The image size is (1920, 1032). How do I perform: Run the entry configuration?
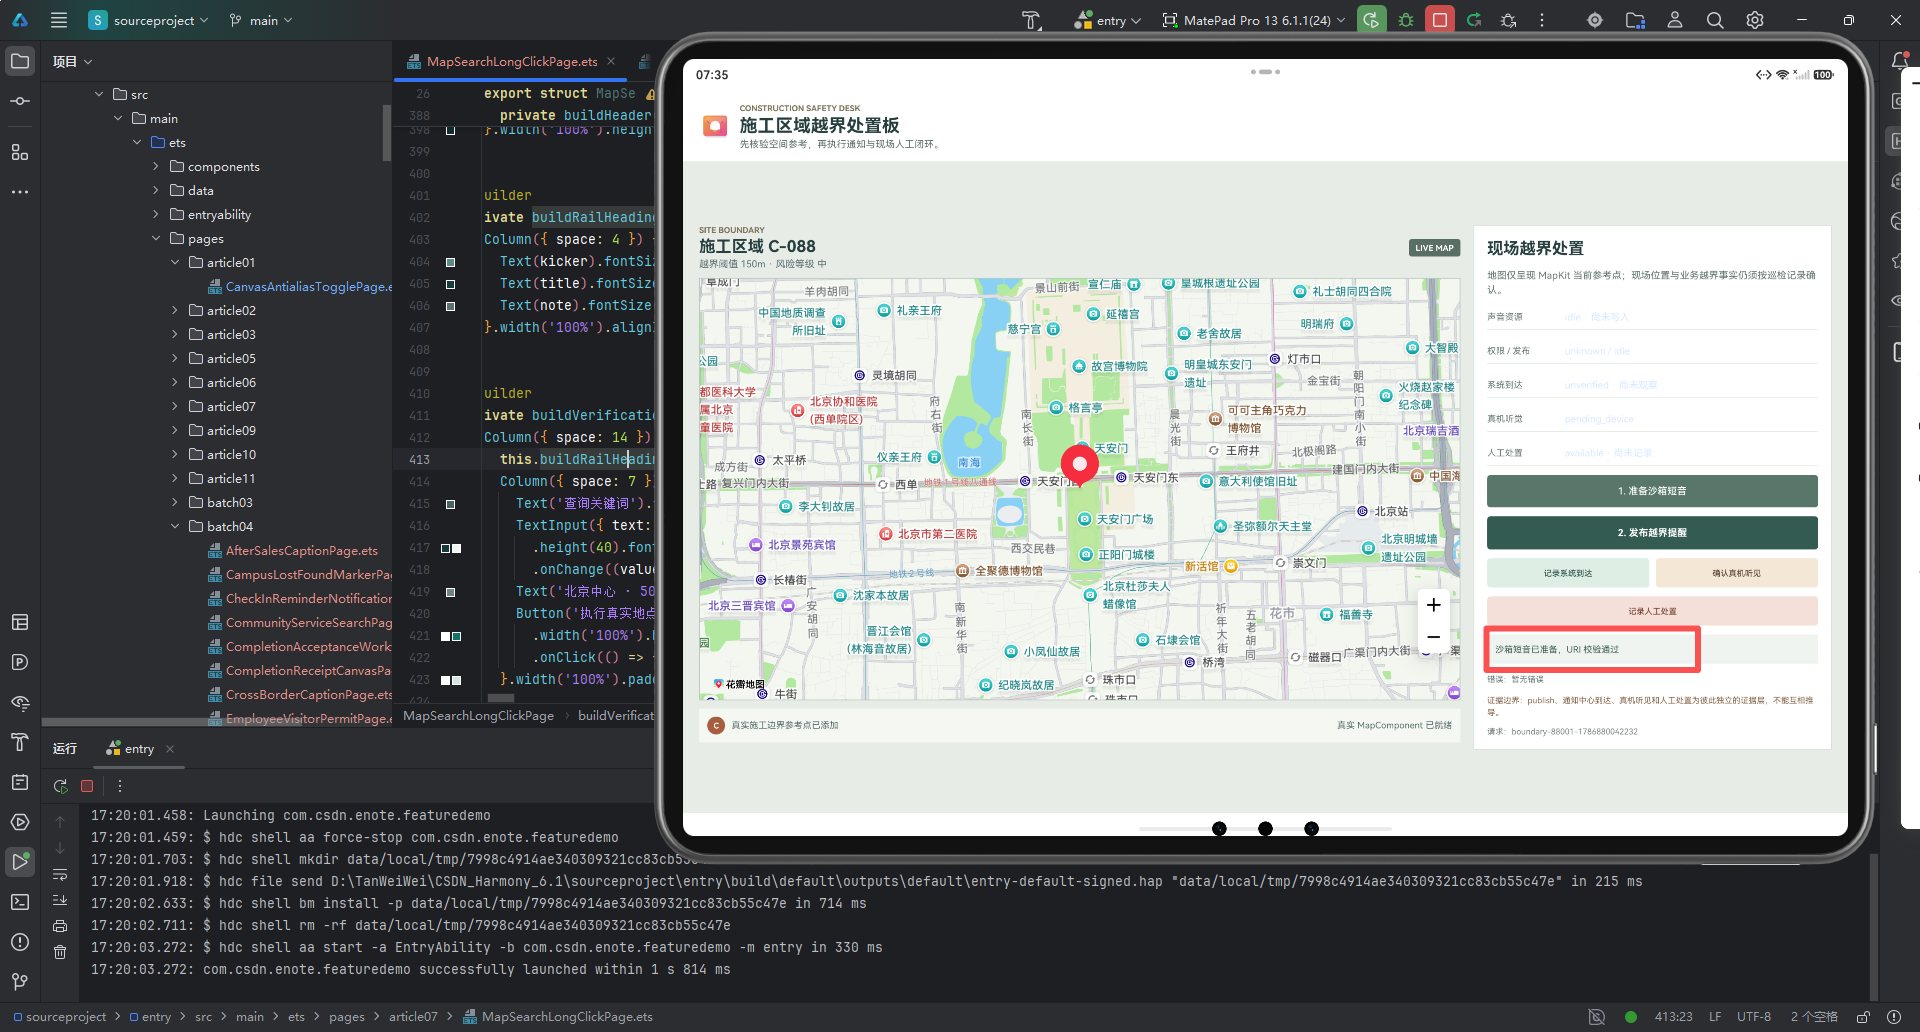click(1372, 20)
